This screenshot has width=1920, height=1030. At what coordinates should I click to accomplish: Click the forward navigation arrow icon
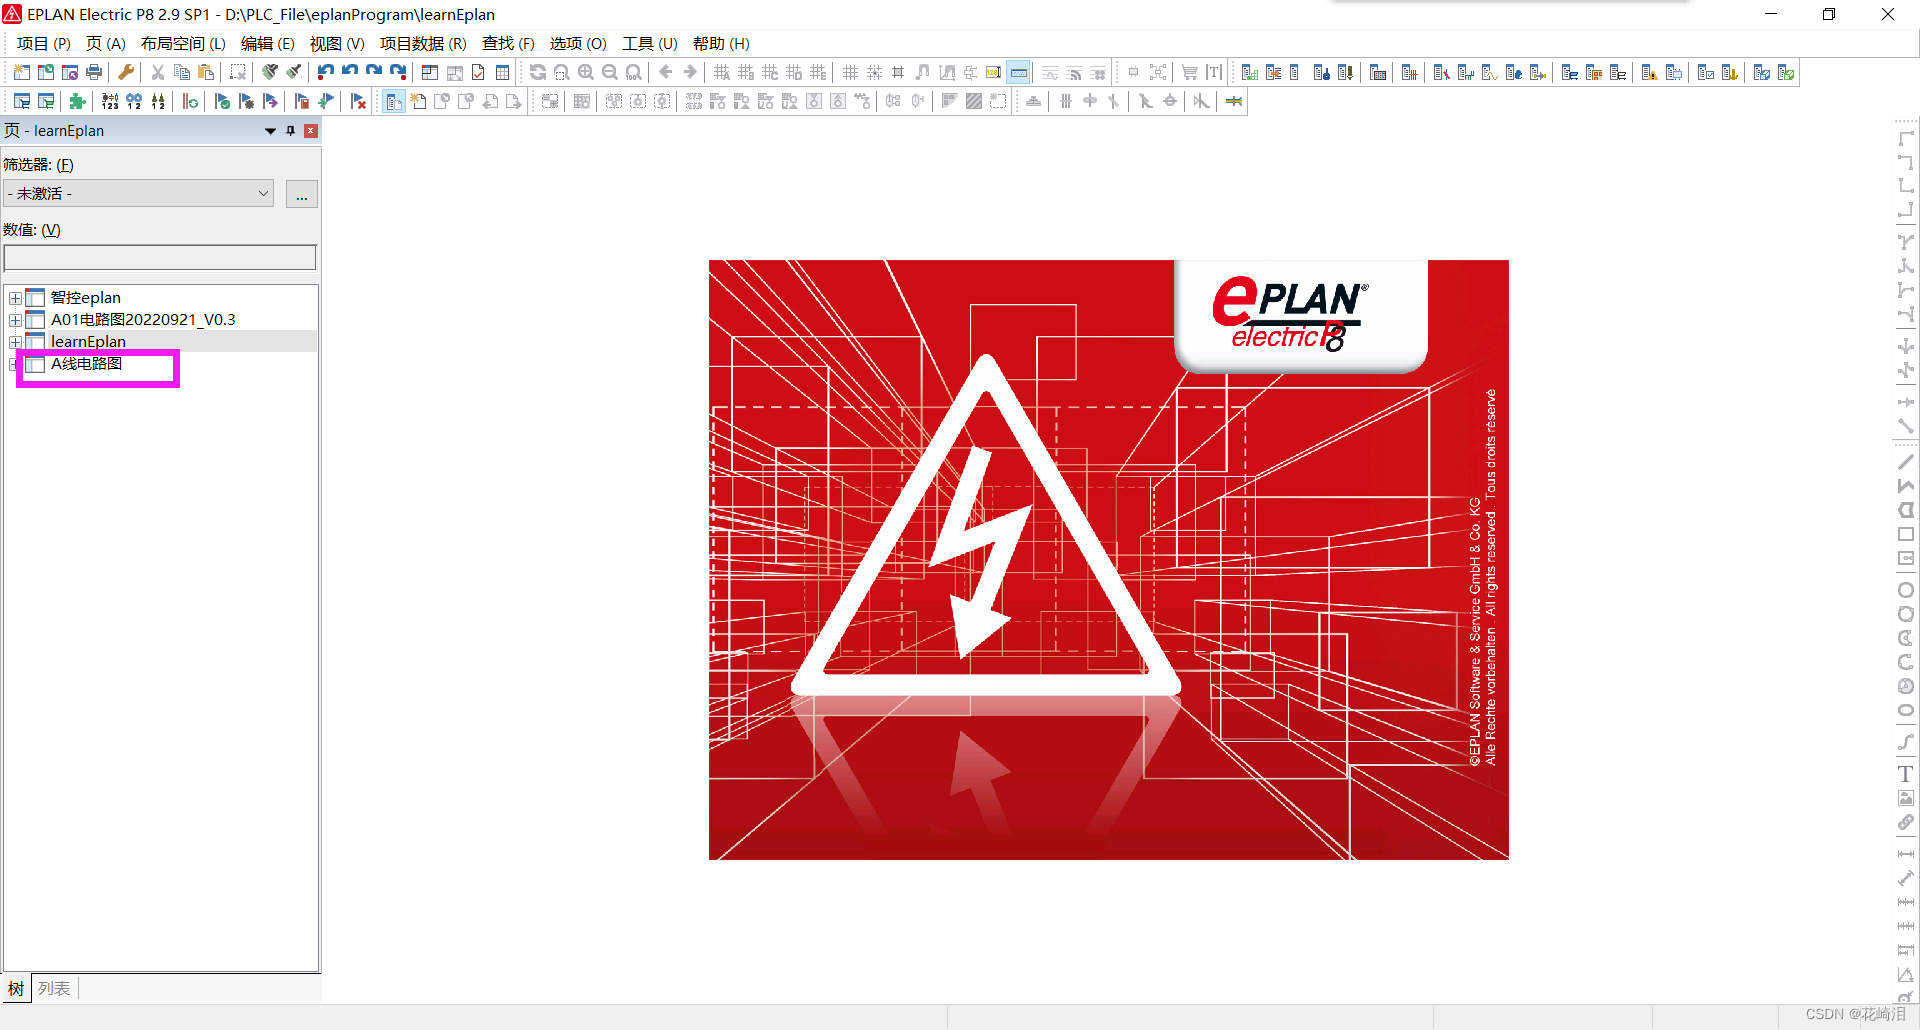point(690,72)
